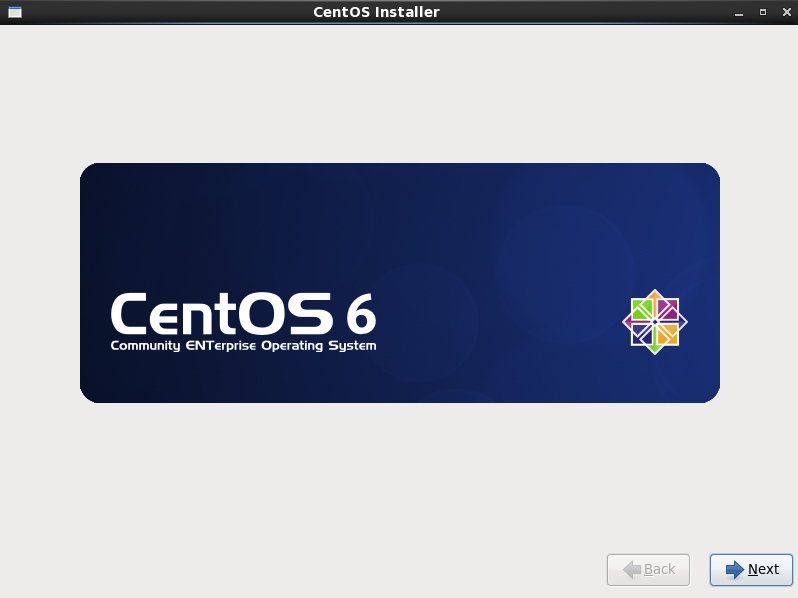Maximize the CentOS Installer window
The height and width of the screenshot is (598, 798).
click(763, 12)
